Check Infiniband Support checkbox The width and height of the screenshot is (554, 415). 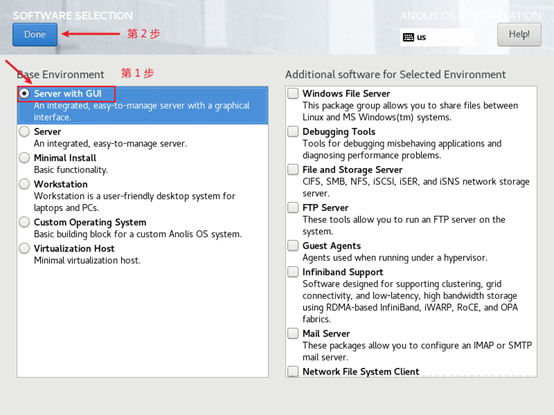pyautogui.click(x=293, y=272)
